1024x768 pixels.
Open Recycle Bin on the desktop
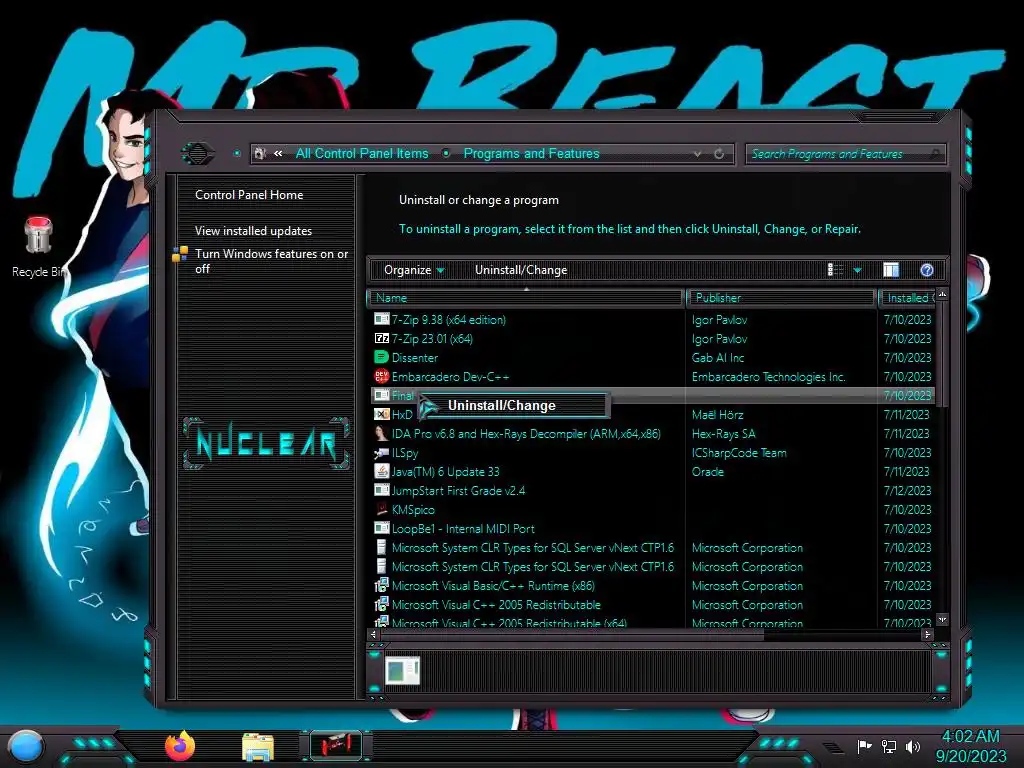[39, 248]
